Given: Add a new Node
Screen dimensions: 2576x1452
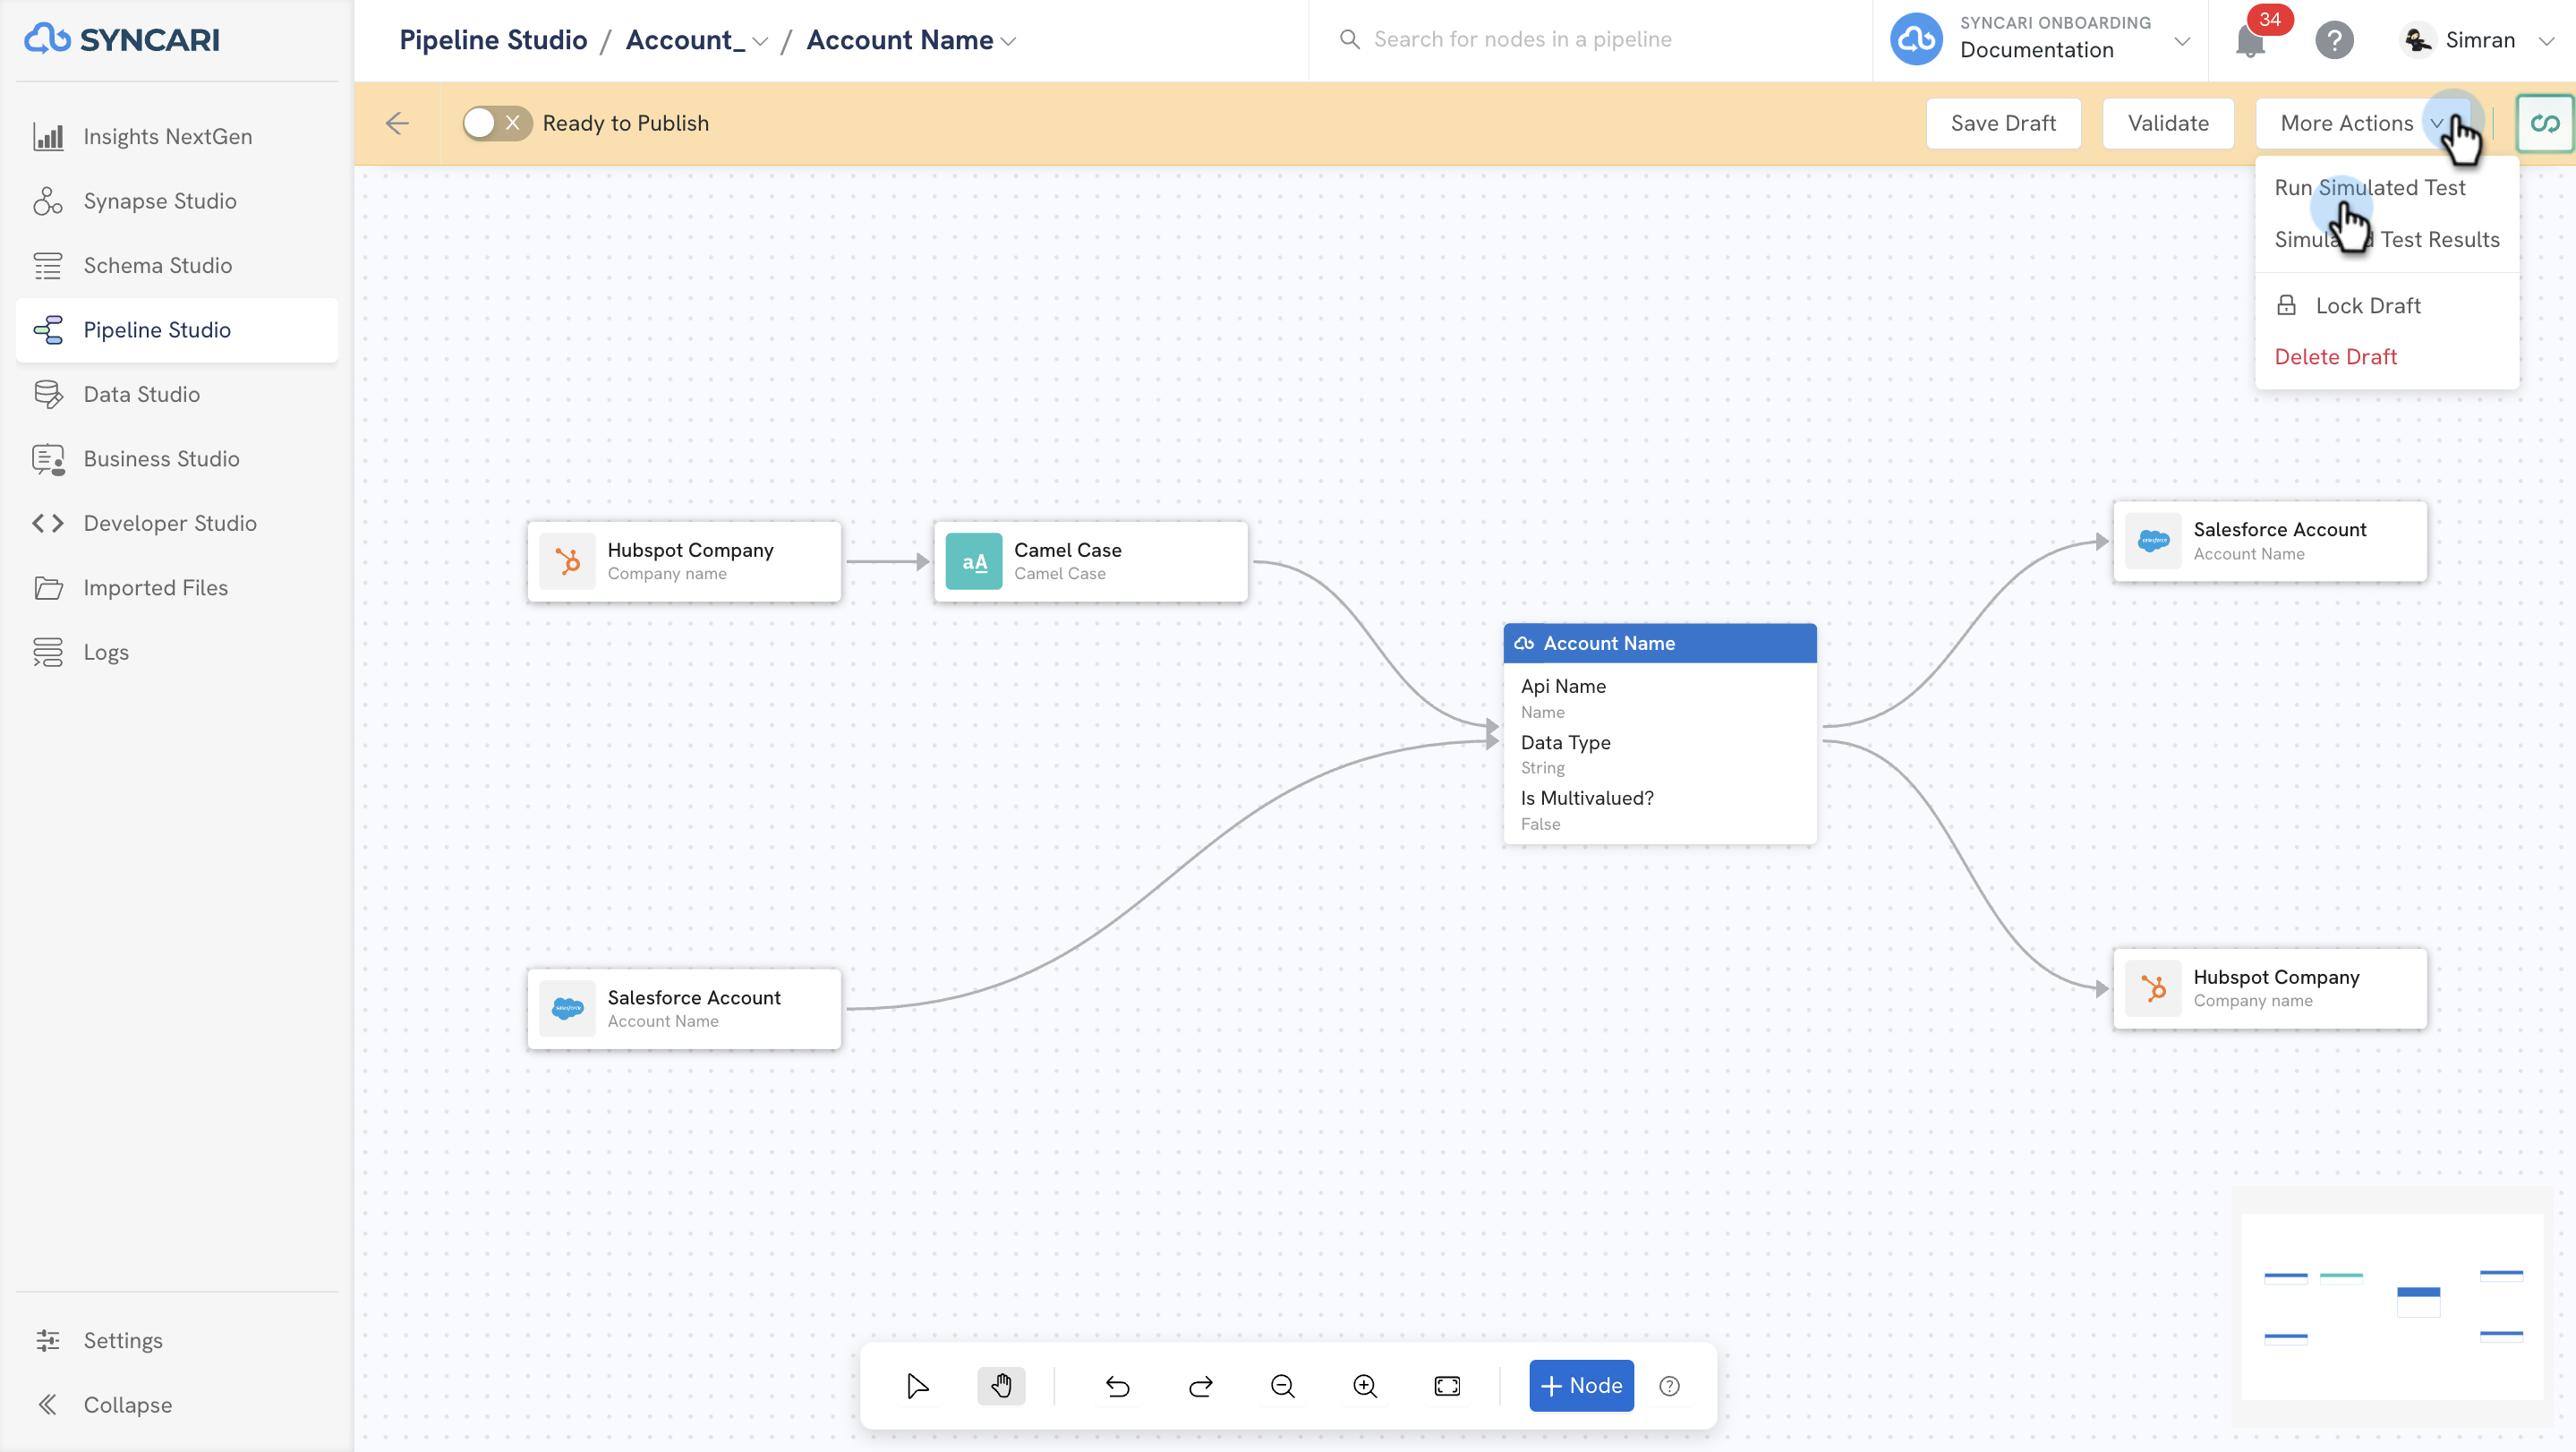Looking at the screenshot, I should (x=1581, y=1385).
